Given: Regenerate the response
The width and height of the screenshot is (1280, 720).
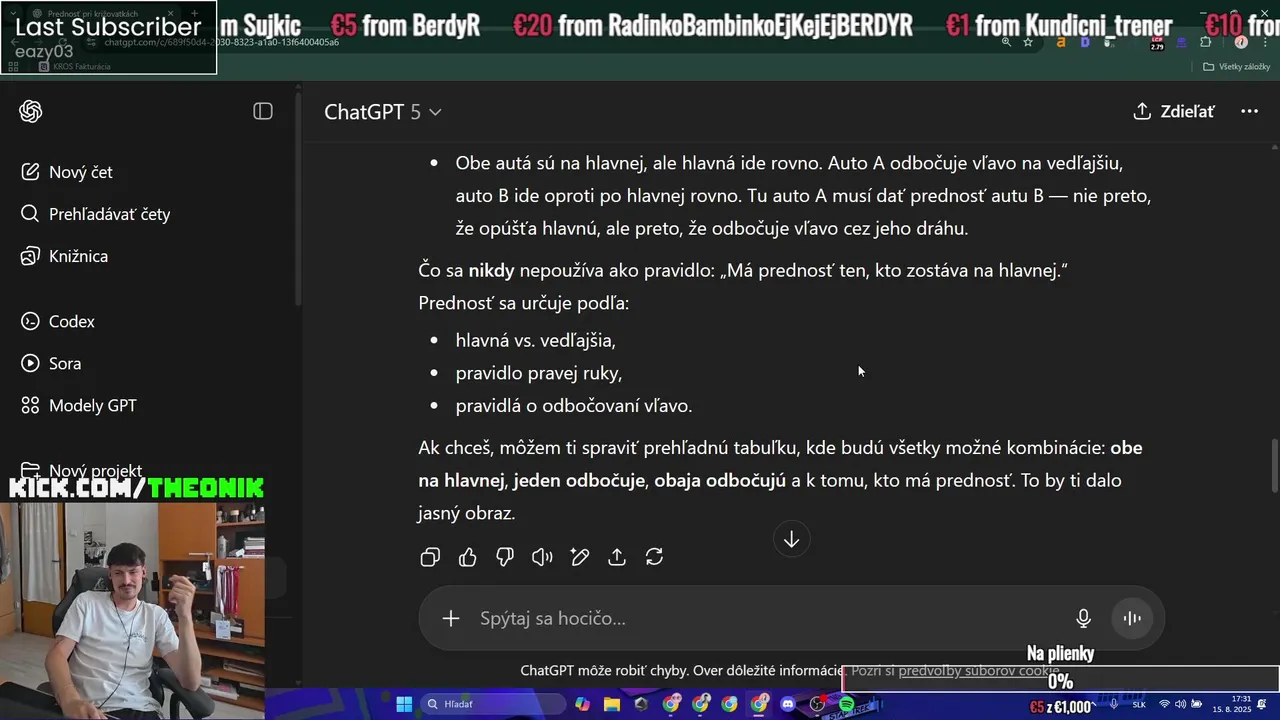Looking at the screenshot, I should click(654, 557).
